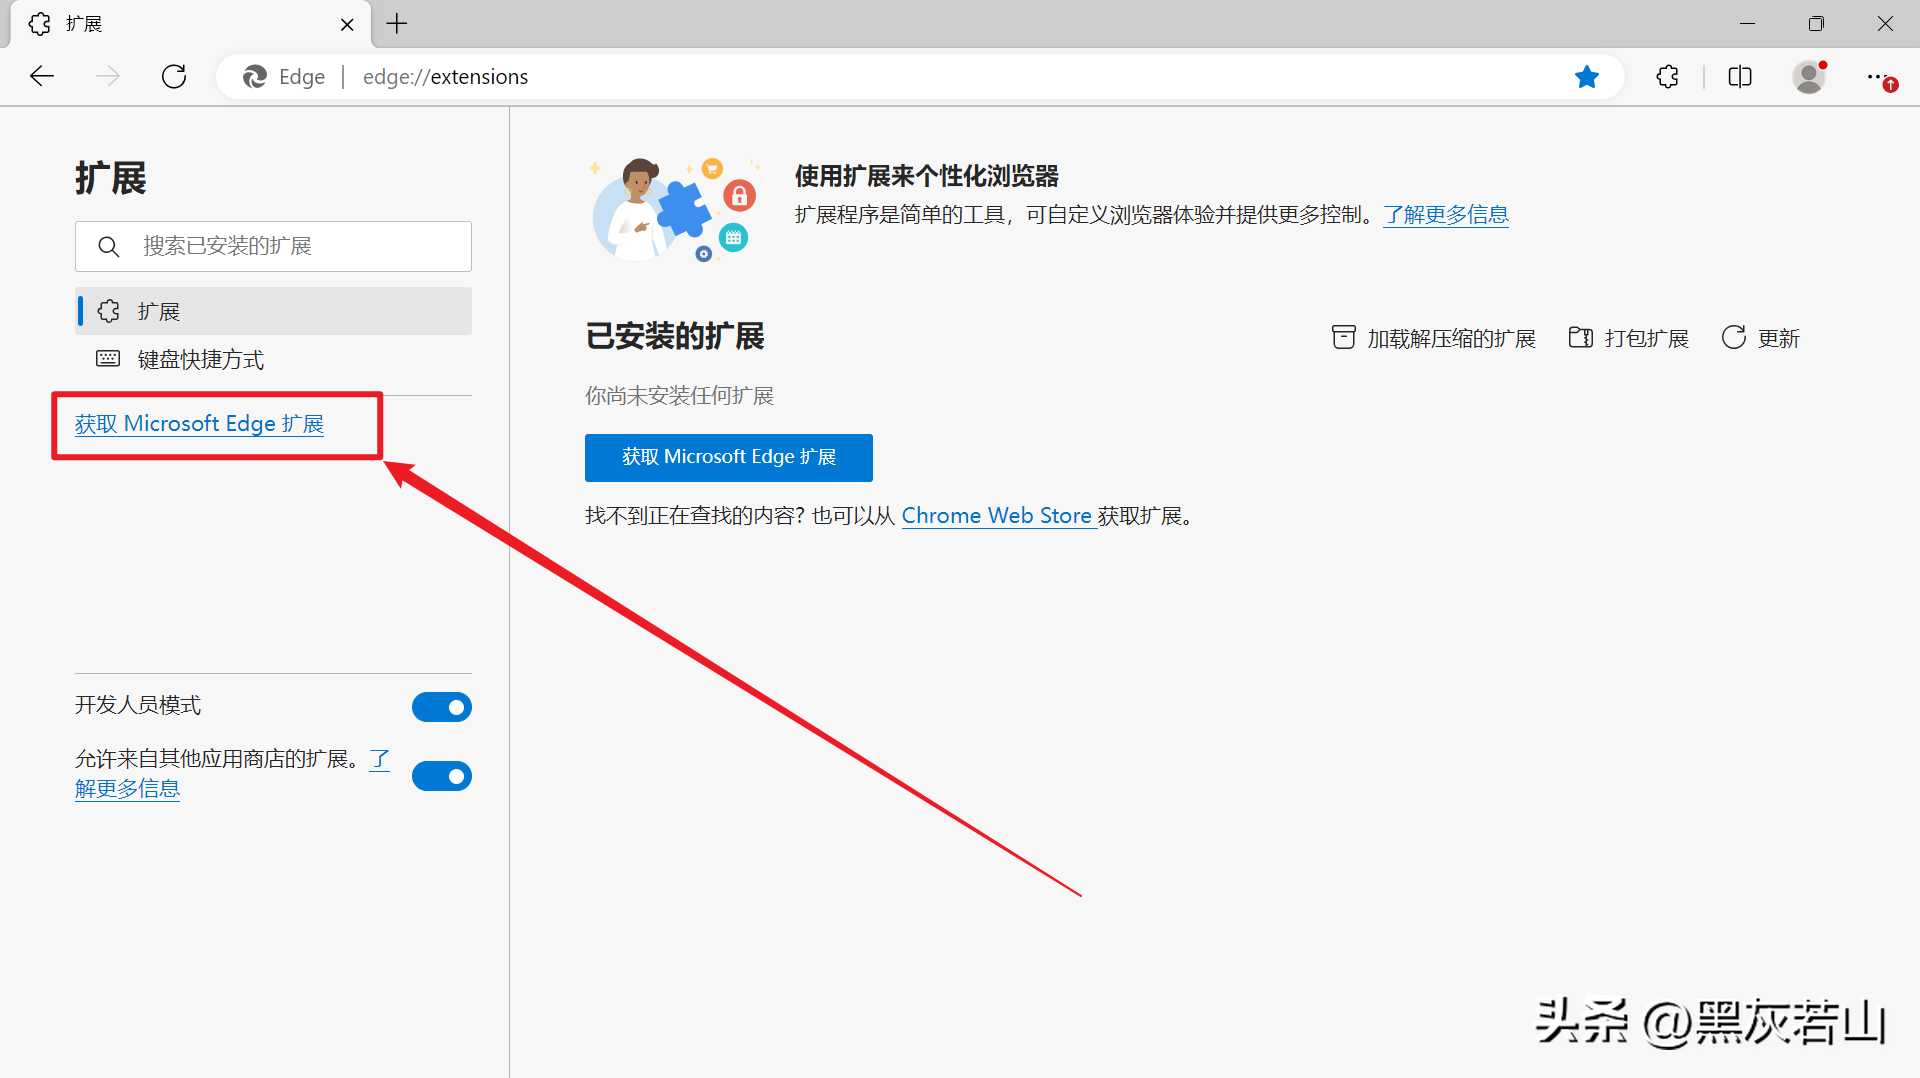Open 键盘快捷方式 sidebar entry
Image resolution: width=1920 pixels, height=1078 pixels.
pyautogui.click(x=273, y=359)
